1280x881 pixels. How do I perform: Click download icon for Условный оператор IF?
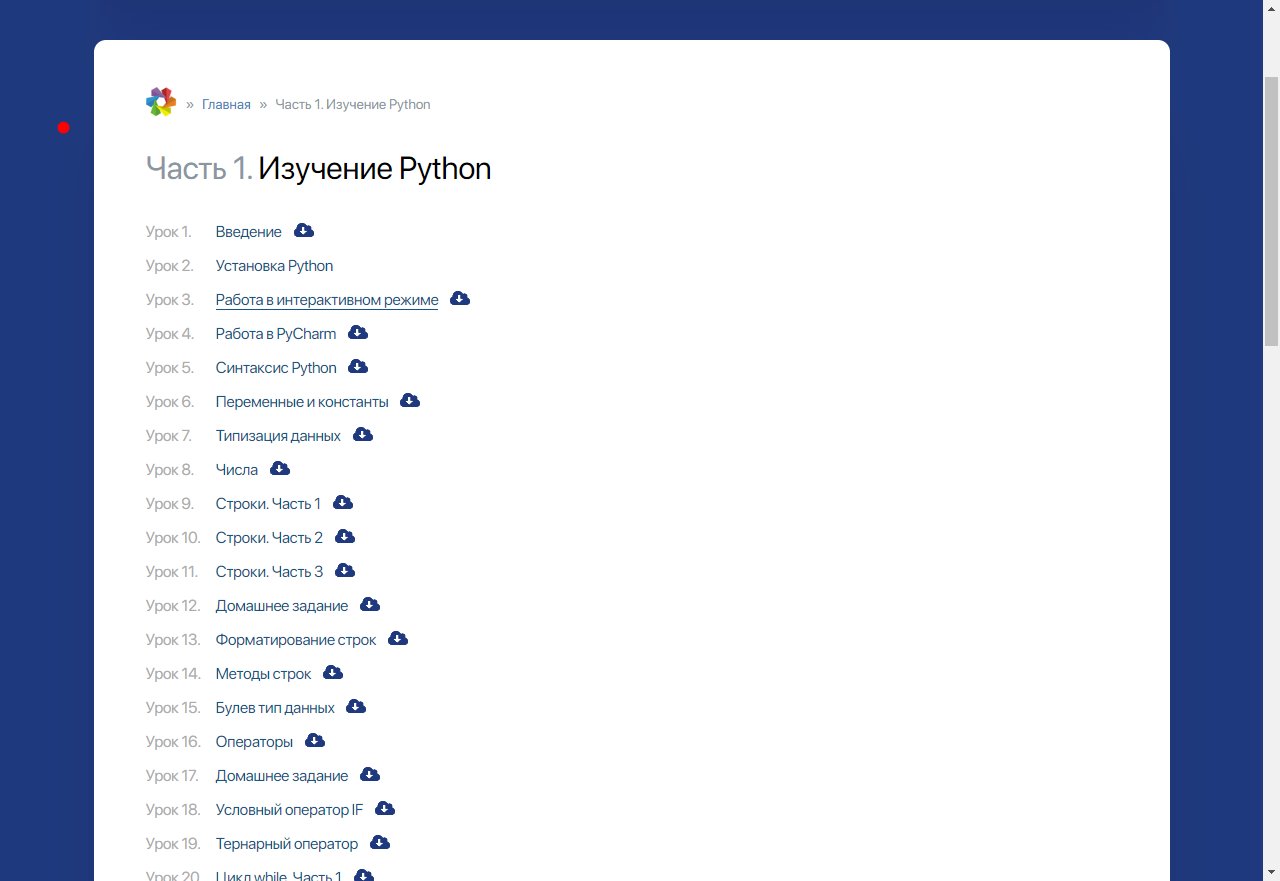tap(385, 809)
